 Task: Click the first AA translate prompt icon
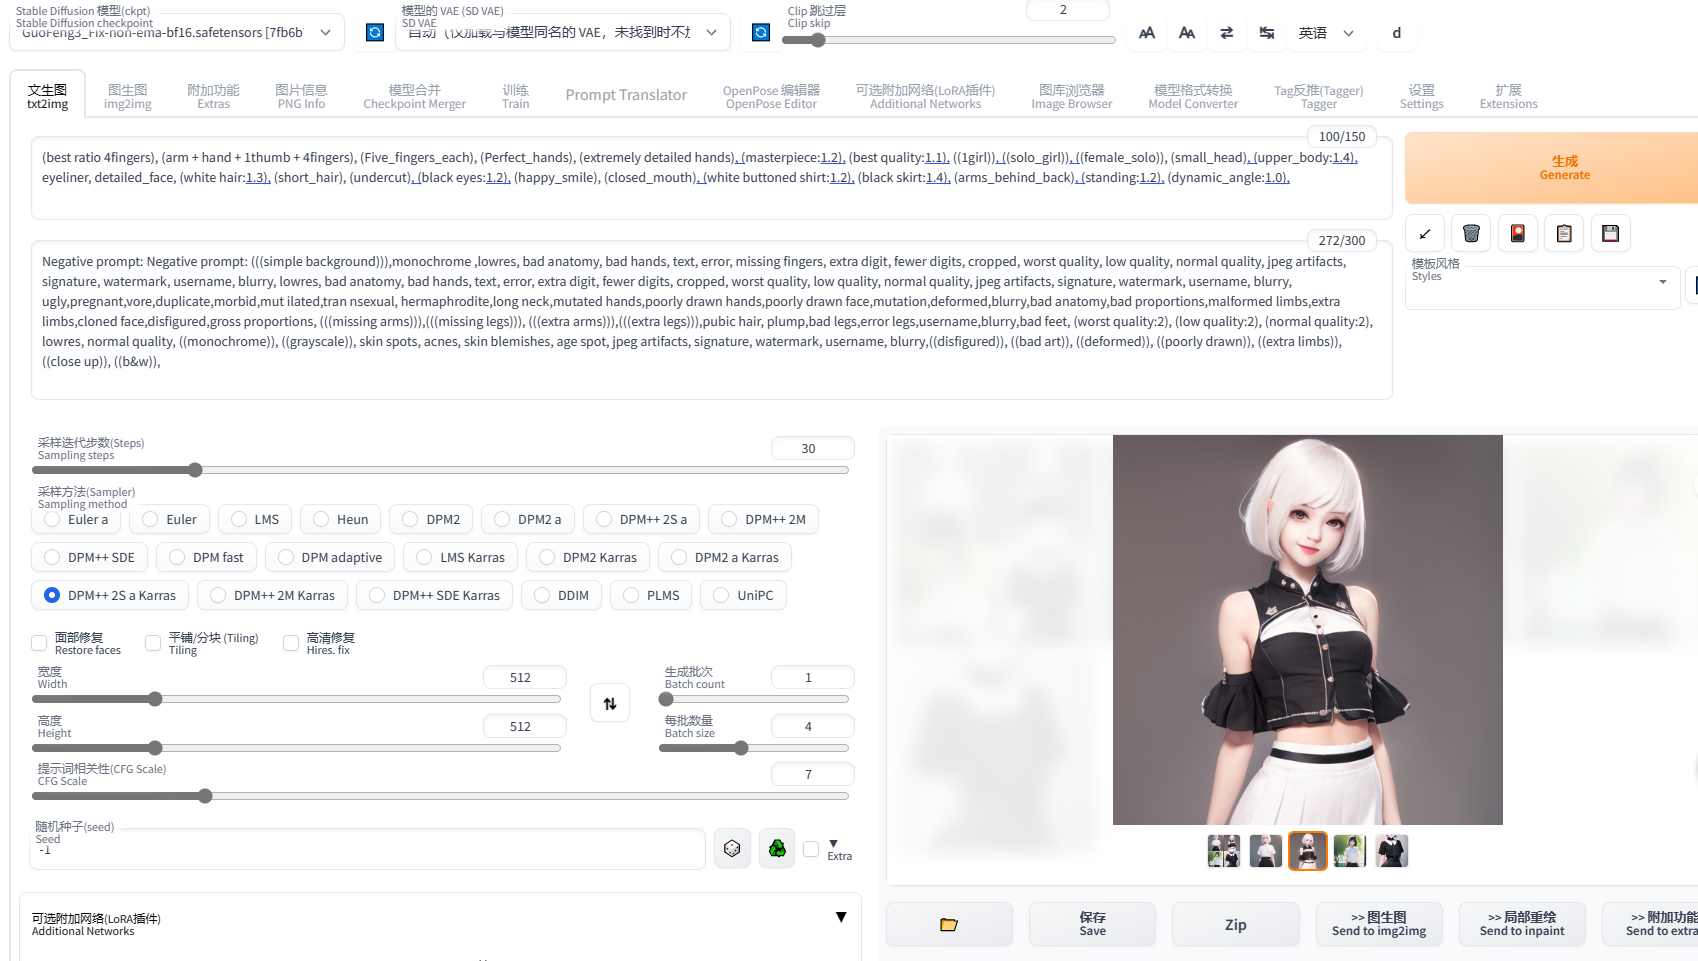[1147, 33]
